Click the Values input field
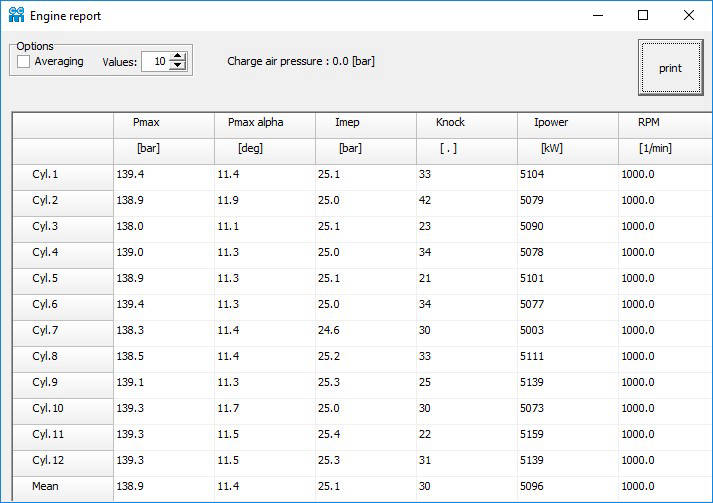 click(156, 61)
